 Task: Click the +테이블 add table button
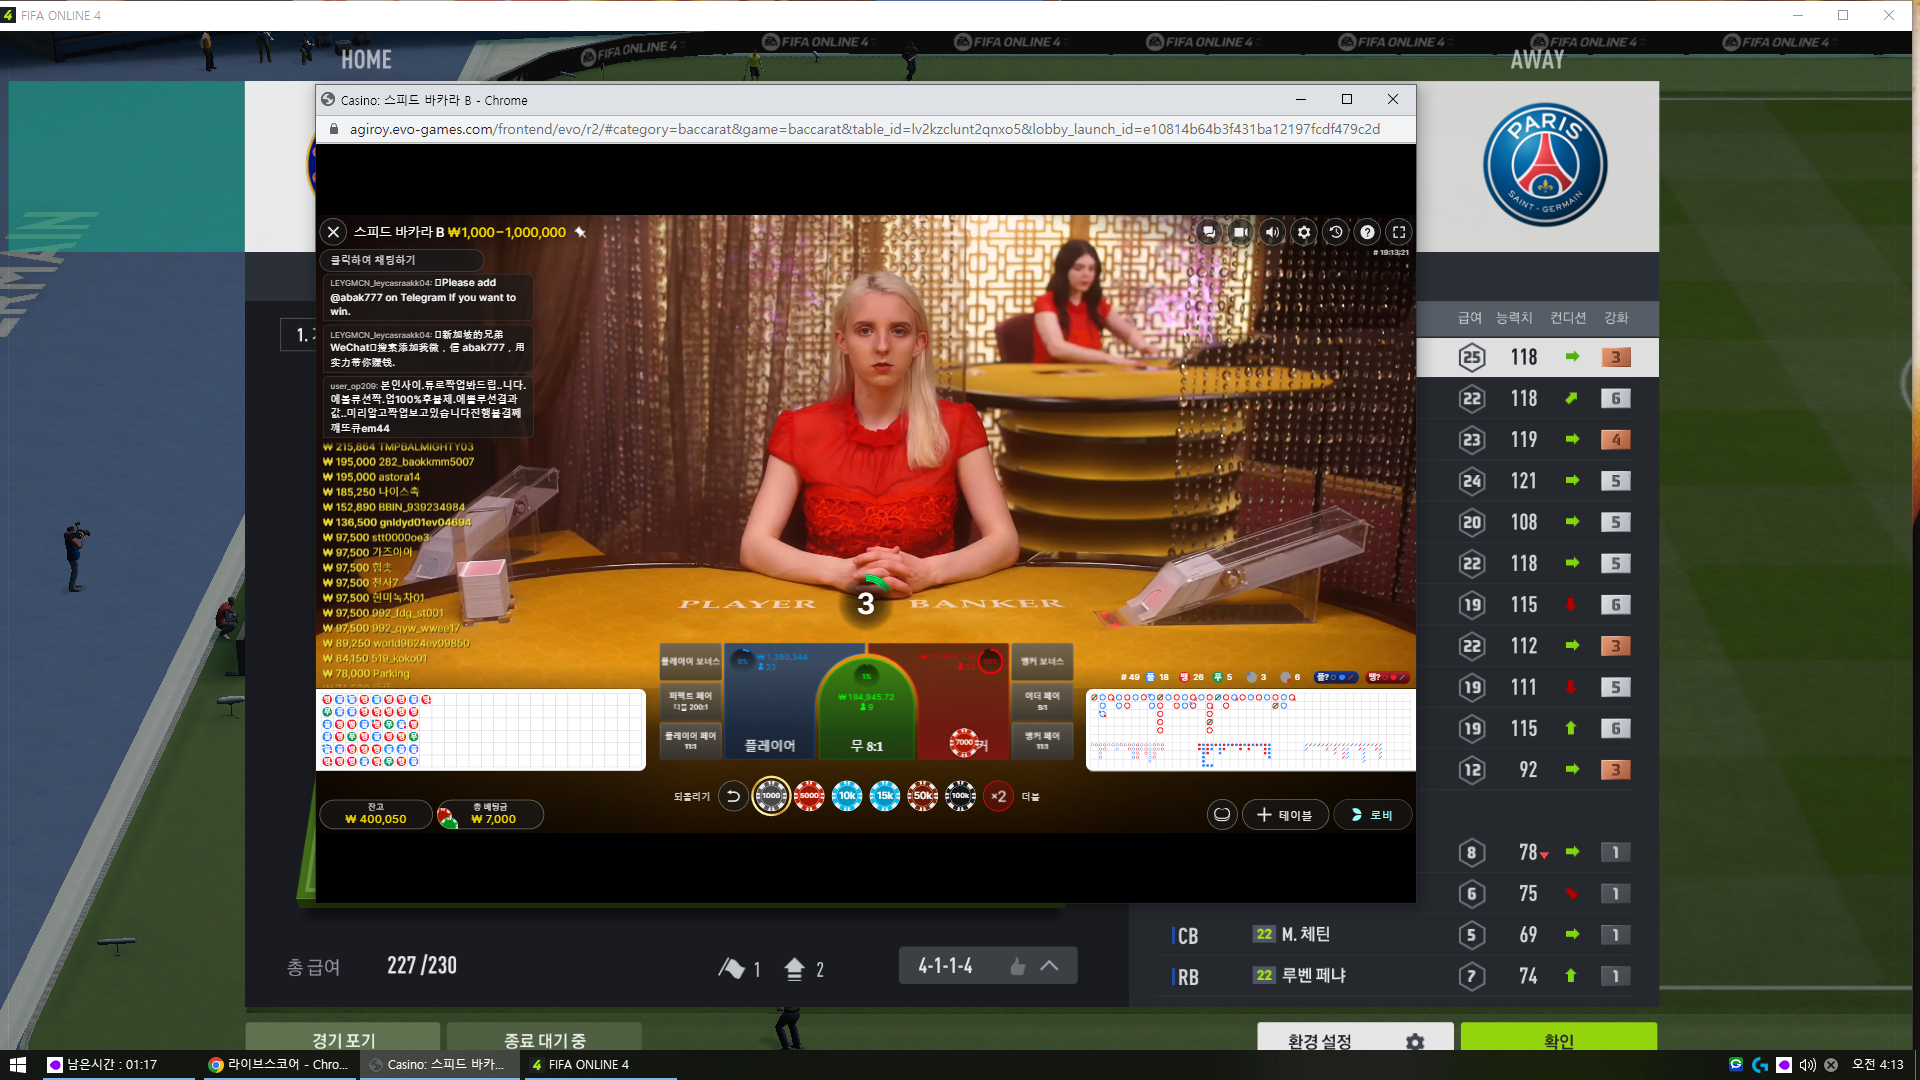tap(1285, 815)
